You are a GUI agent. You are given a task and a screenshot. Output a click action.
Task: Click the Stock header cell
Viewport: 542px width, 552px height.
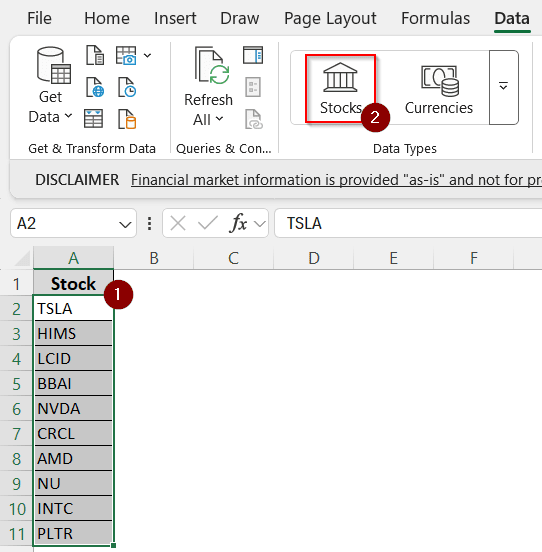pyautogui.click(x=73, y=283)
